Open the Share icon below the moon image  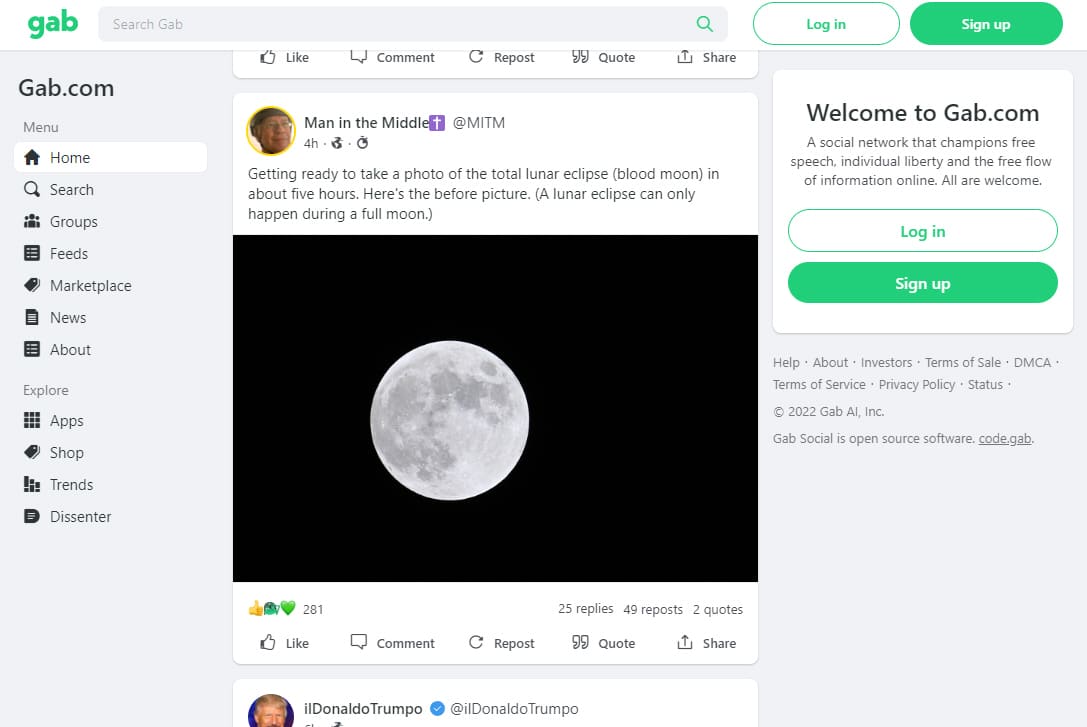[x=683, y=642]
